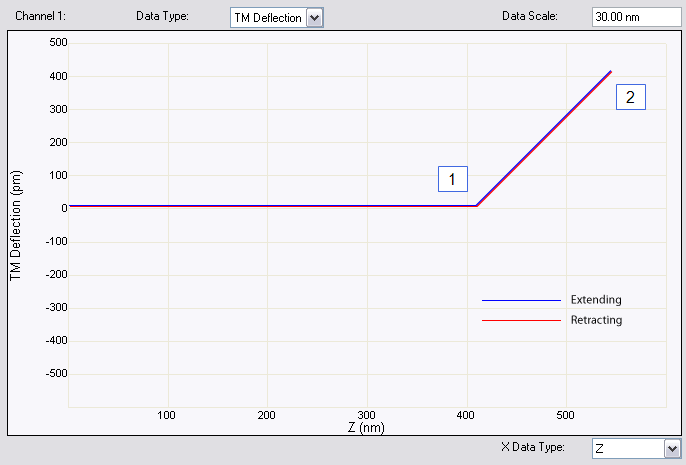686x465 pixels.
Task: Pick the Extending legend label
Action: pyautogui.click(x=595, y=300)
